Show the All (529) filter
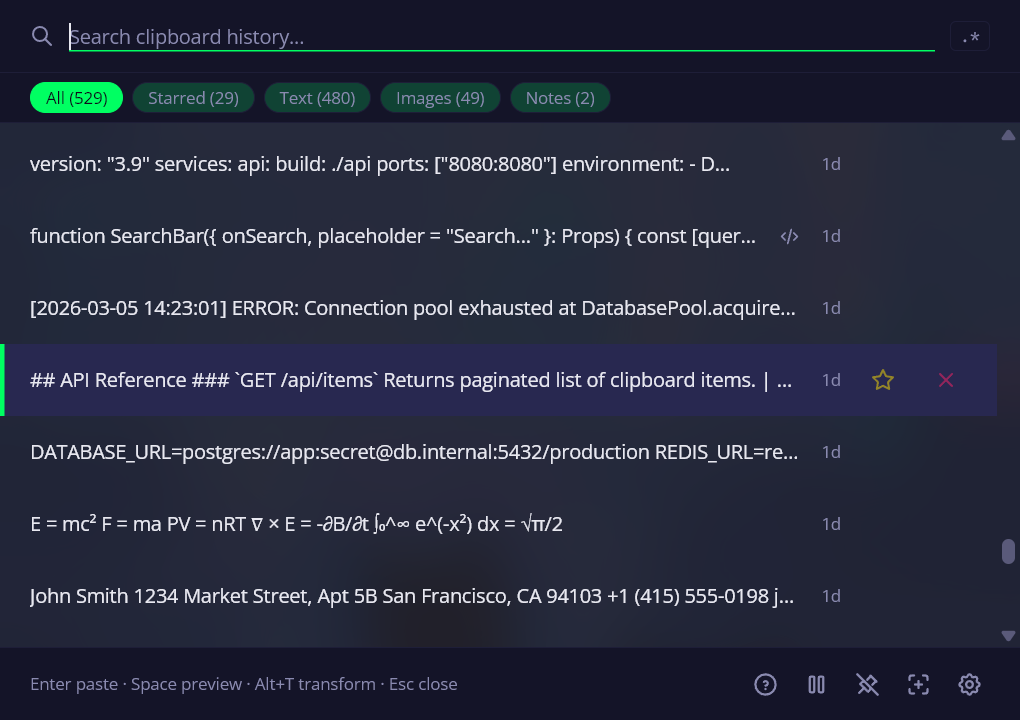 [x=76, y=98]
